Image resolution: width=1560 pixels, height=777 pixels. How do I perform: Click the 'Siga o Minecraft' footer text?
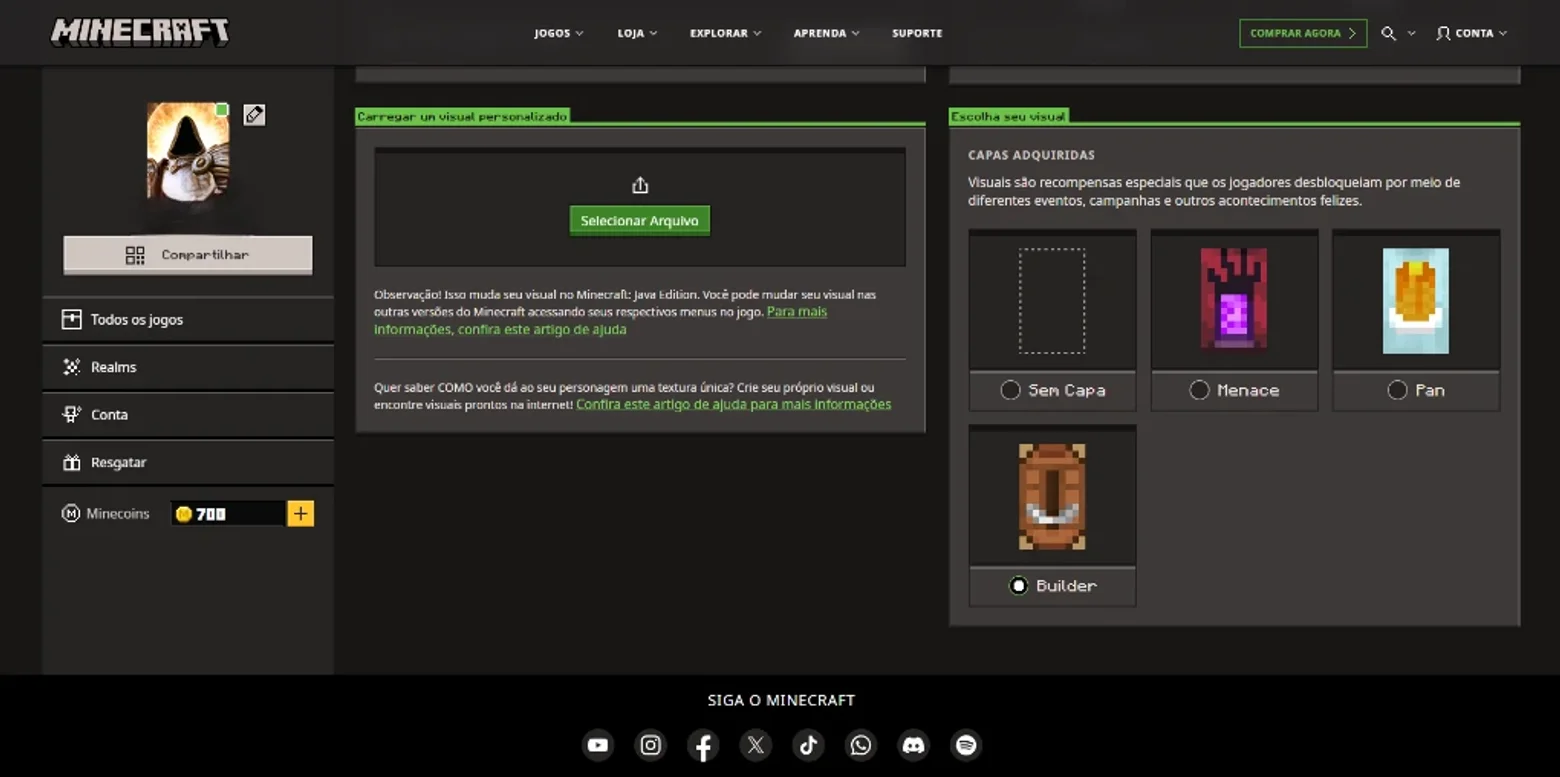[781, 700]
